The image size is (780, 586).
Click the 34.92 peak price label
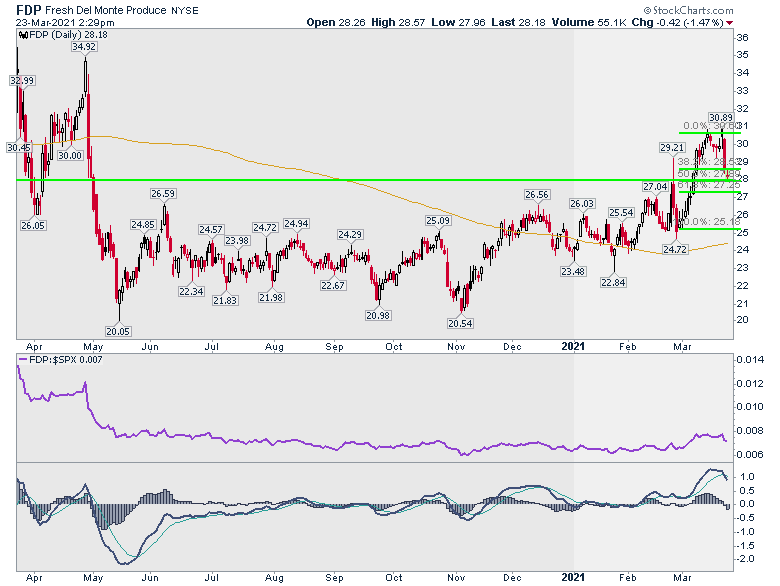point(84,46)
